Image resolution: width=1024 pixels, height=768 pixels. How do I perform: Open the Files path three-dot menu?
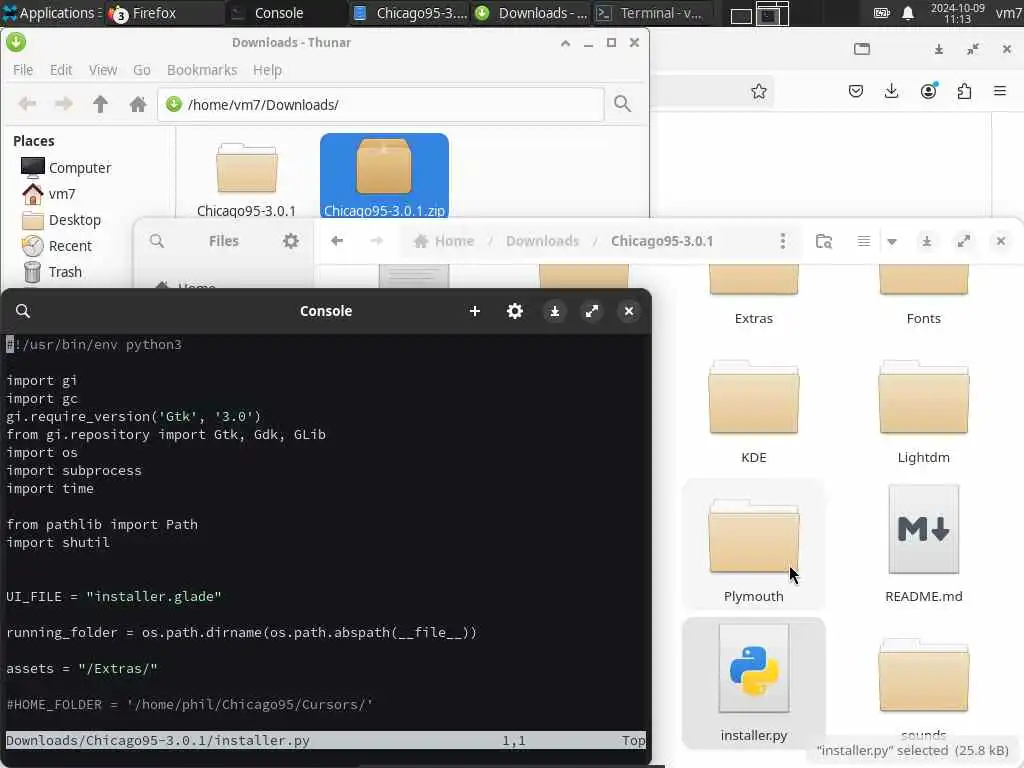(x=782, y=241)
